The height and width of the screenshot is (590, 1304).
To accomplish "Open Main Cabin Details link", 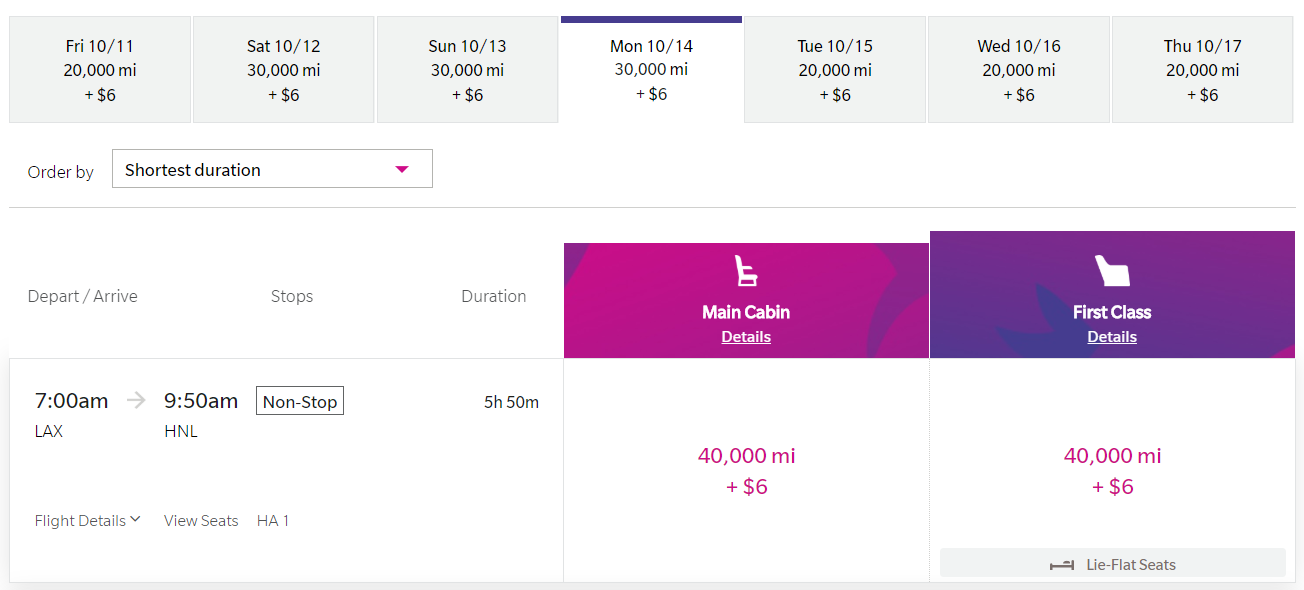I will coord(746,337).
